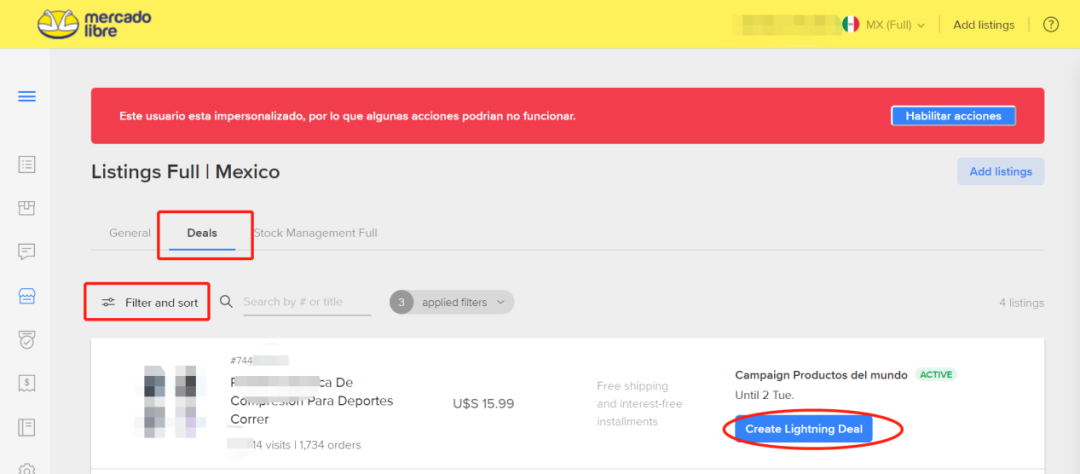Click the Until 2 Tue. text

point(765,395)
